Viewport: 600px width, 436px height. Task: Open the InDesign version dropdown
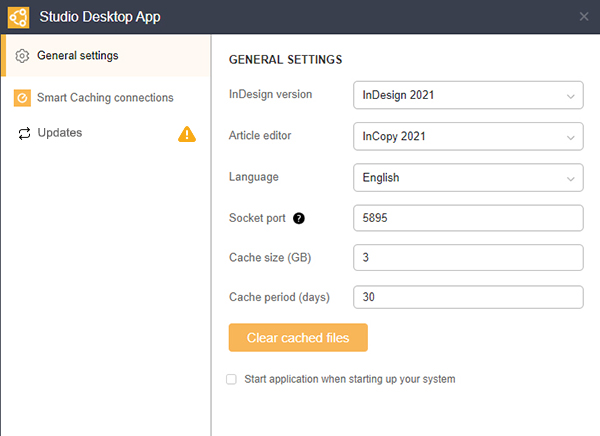coord(468,96)
